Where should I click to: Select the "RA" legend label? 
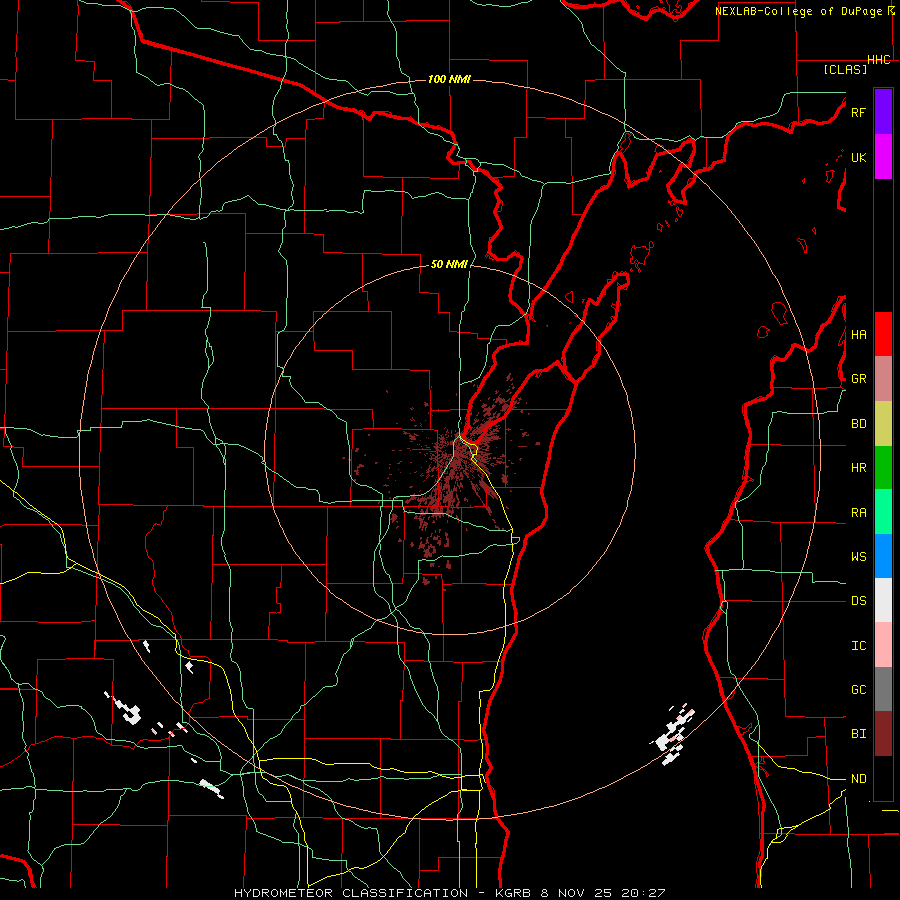point(858,512)
